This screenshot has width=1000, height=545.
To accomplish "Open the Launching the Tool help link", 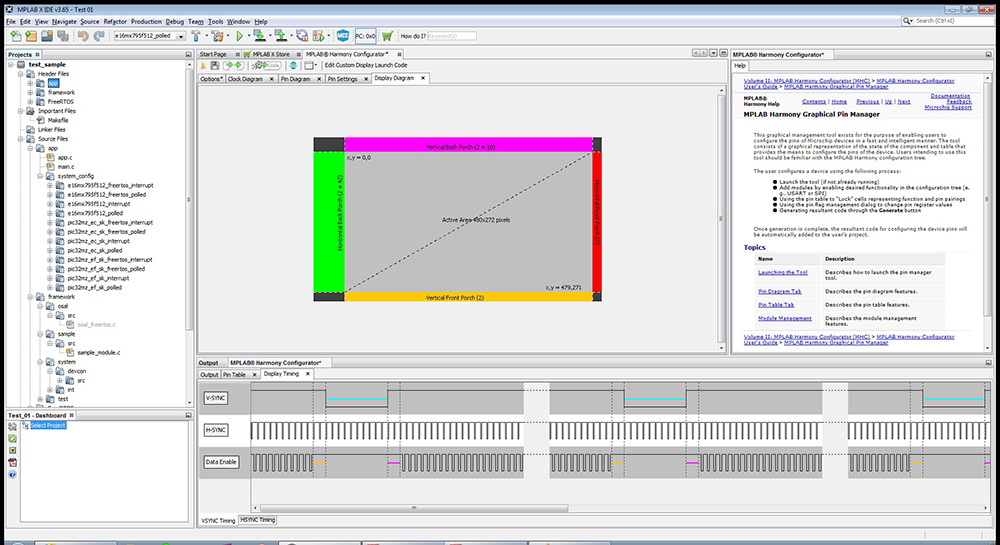I will [783, 272].
